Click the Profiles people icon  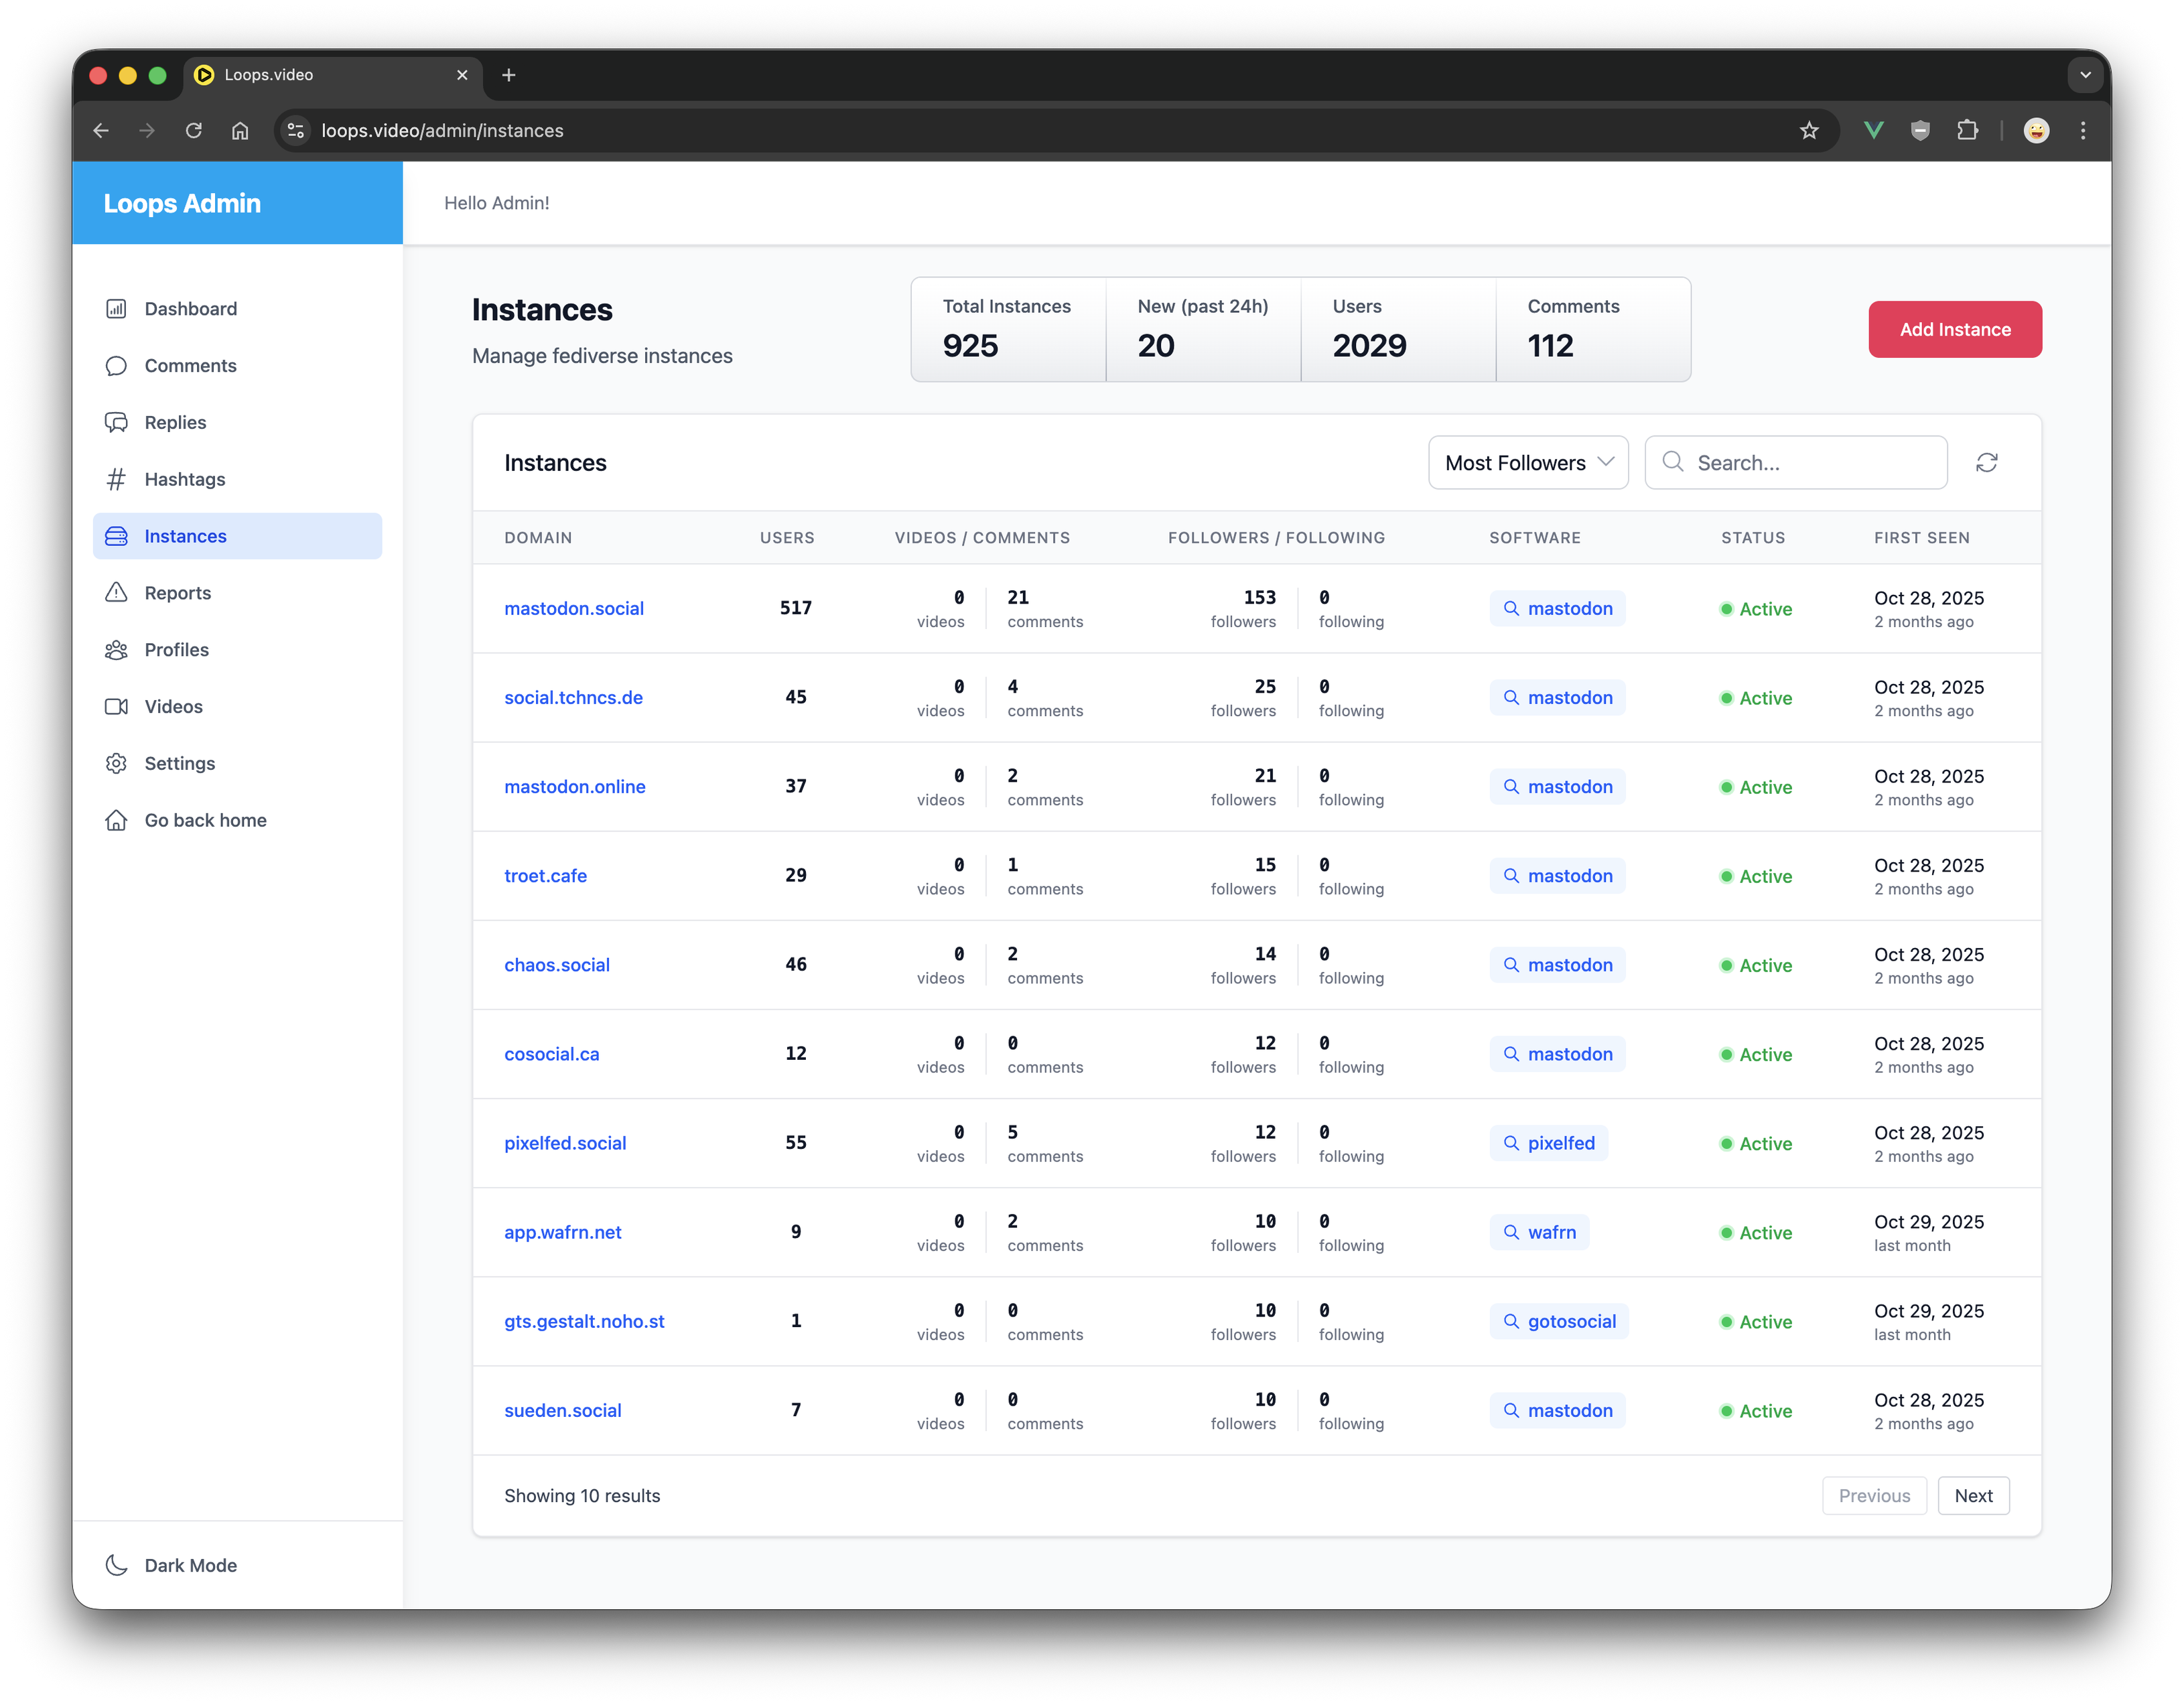[x=116, y=649]
